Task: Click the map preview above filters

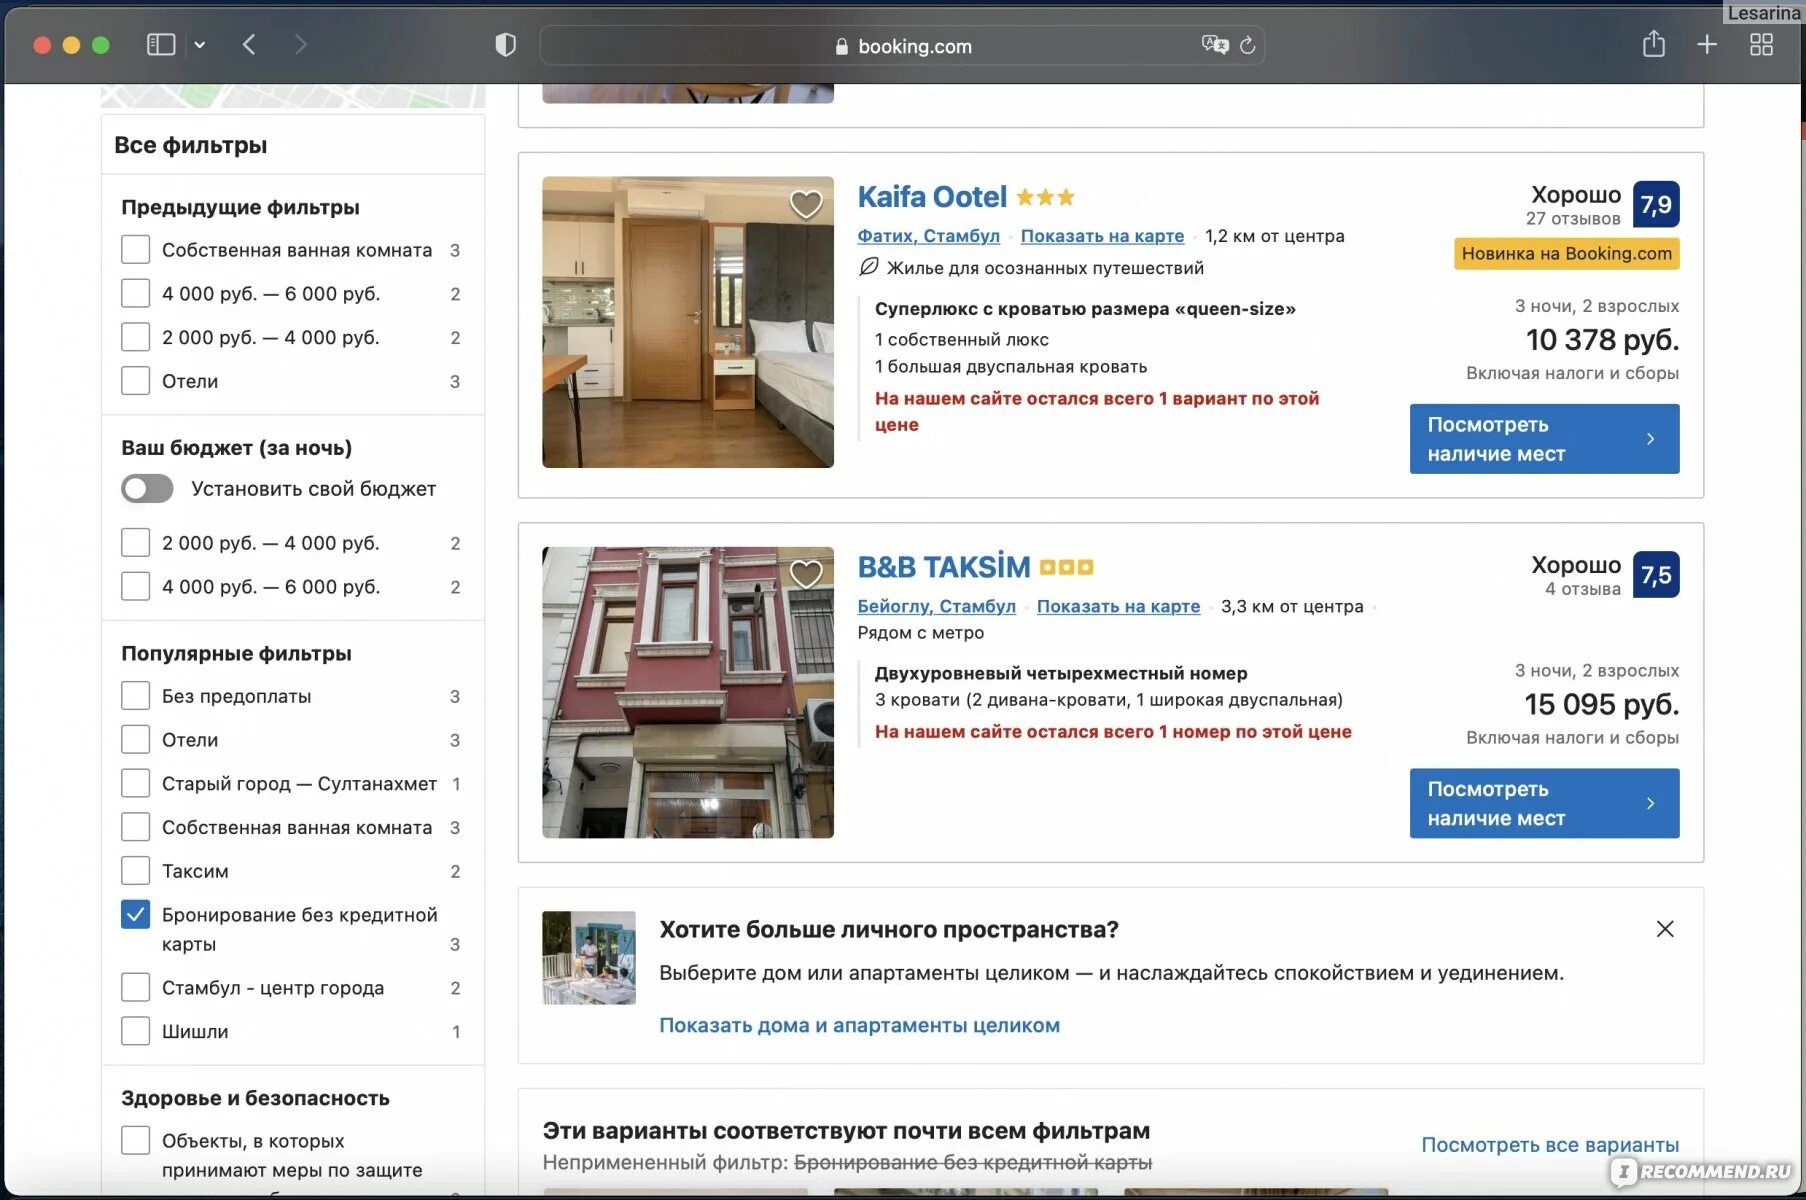Action: 293,96
